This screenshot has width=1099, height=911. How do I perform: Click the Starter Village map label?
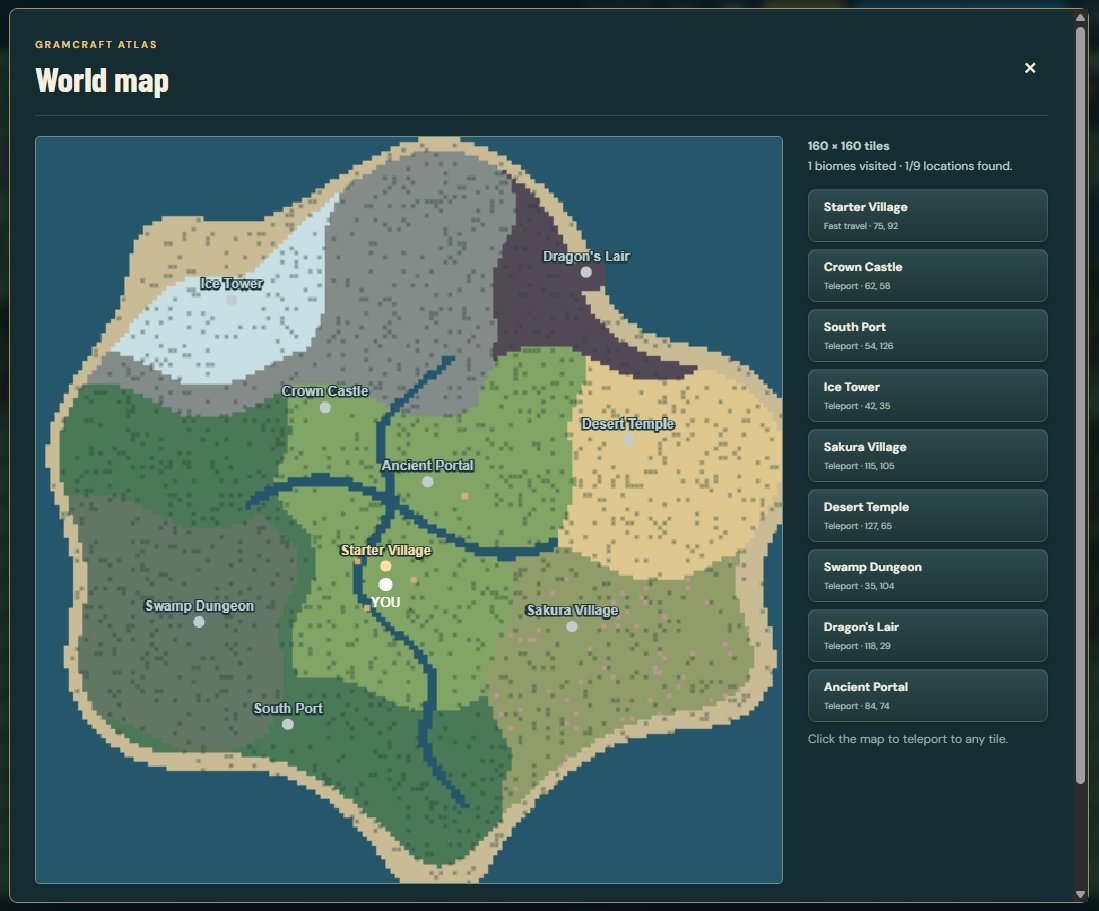click(385, 550)
